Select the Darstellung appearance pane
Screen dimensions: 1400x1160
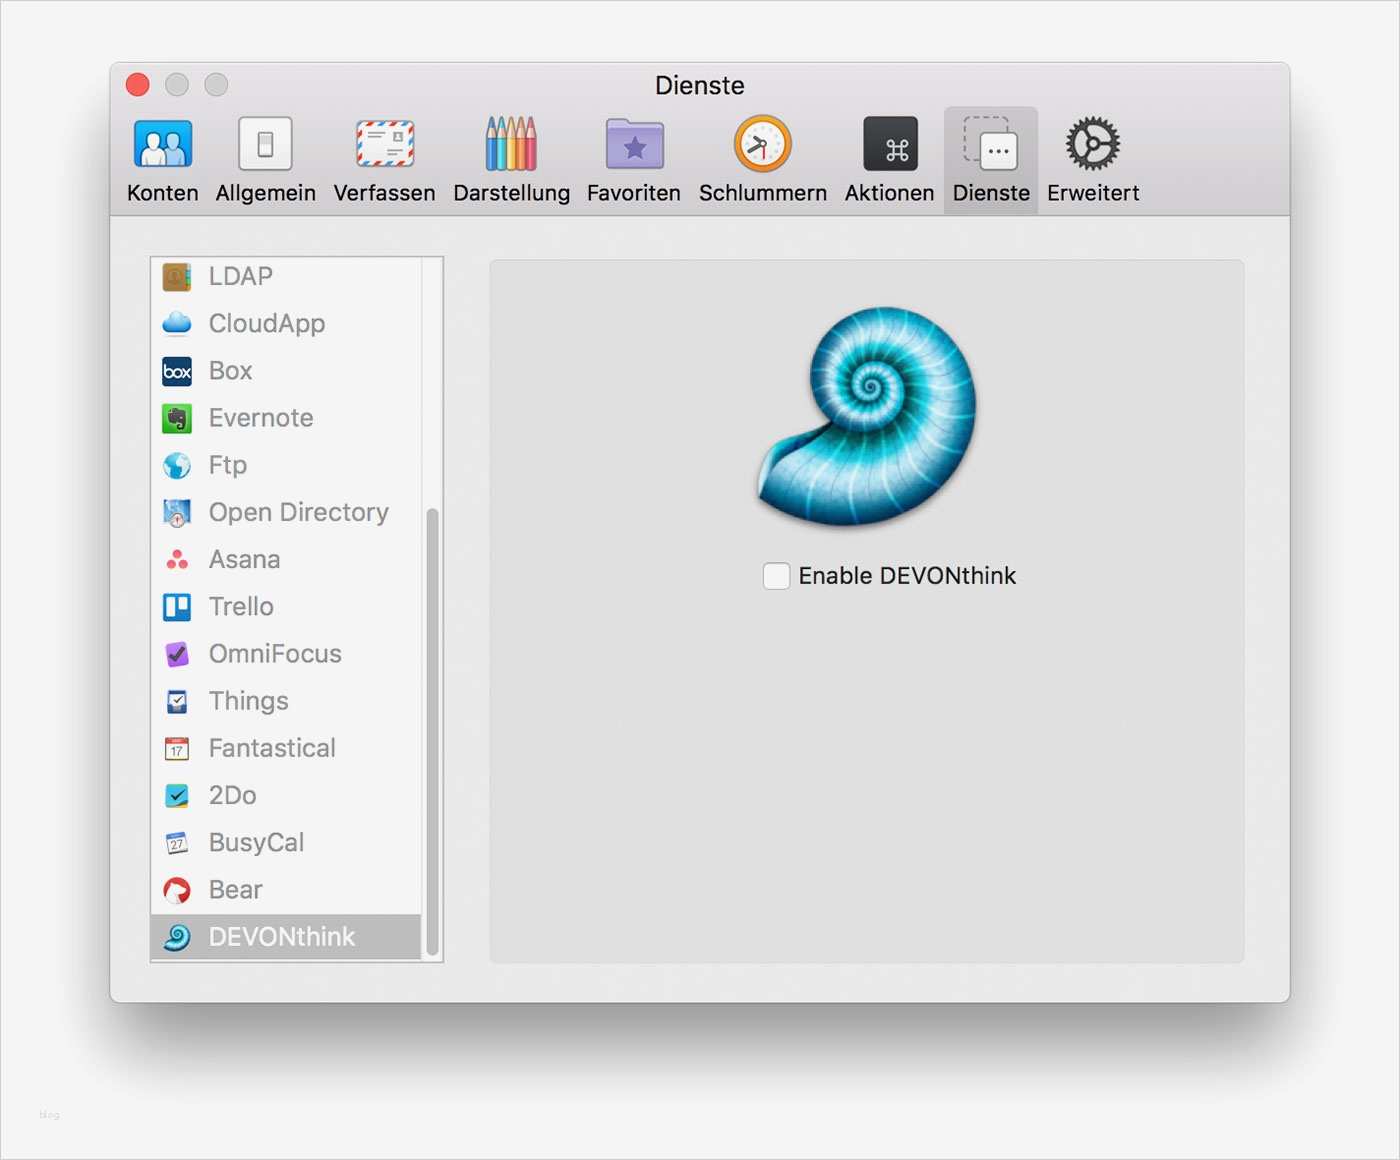[x=511, y=158]
